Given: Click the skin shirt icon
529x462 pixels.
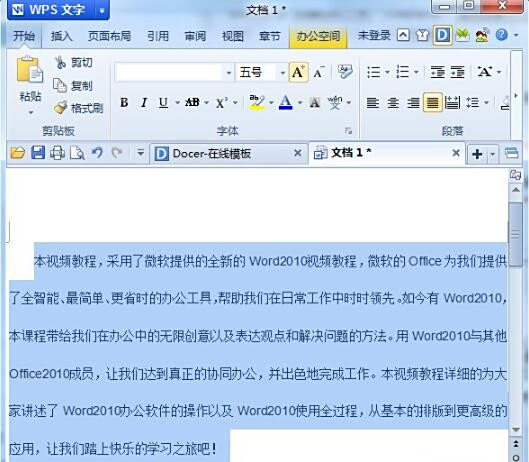Looking at the screenshot, I should click(422, 35).
